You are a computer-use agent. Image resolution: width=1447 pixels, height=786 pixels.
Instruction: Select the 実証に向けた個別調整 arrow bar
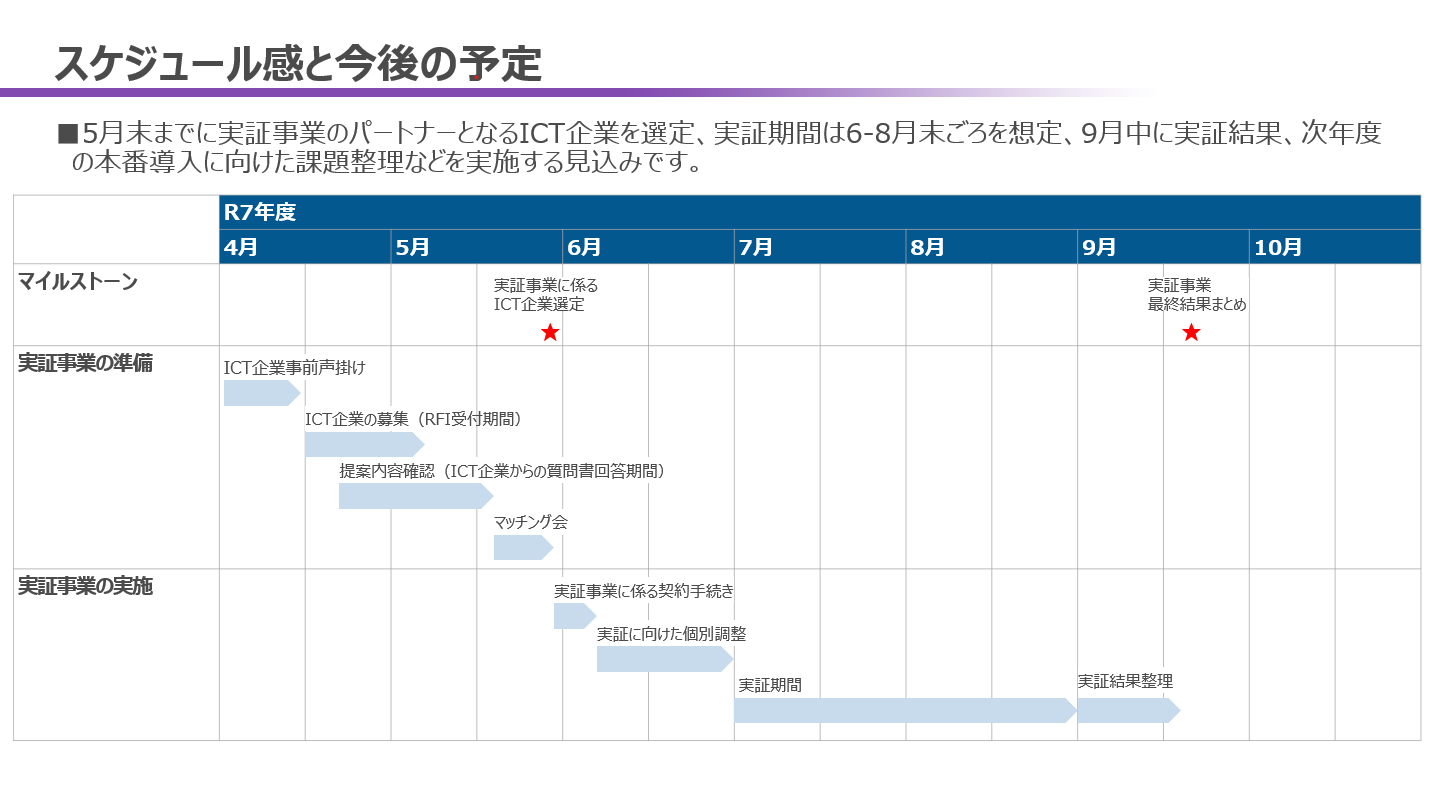(663, 659)
